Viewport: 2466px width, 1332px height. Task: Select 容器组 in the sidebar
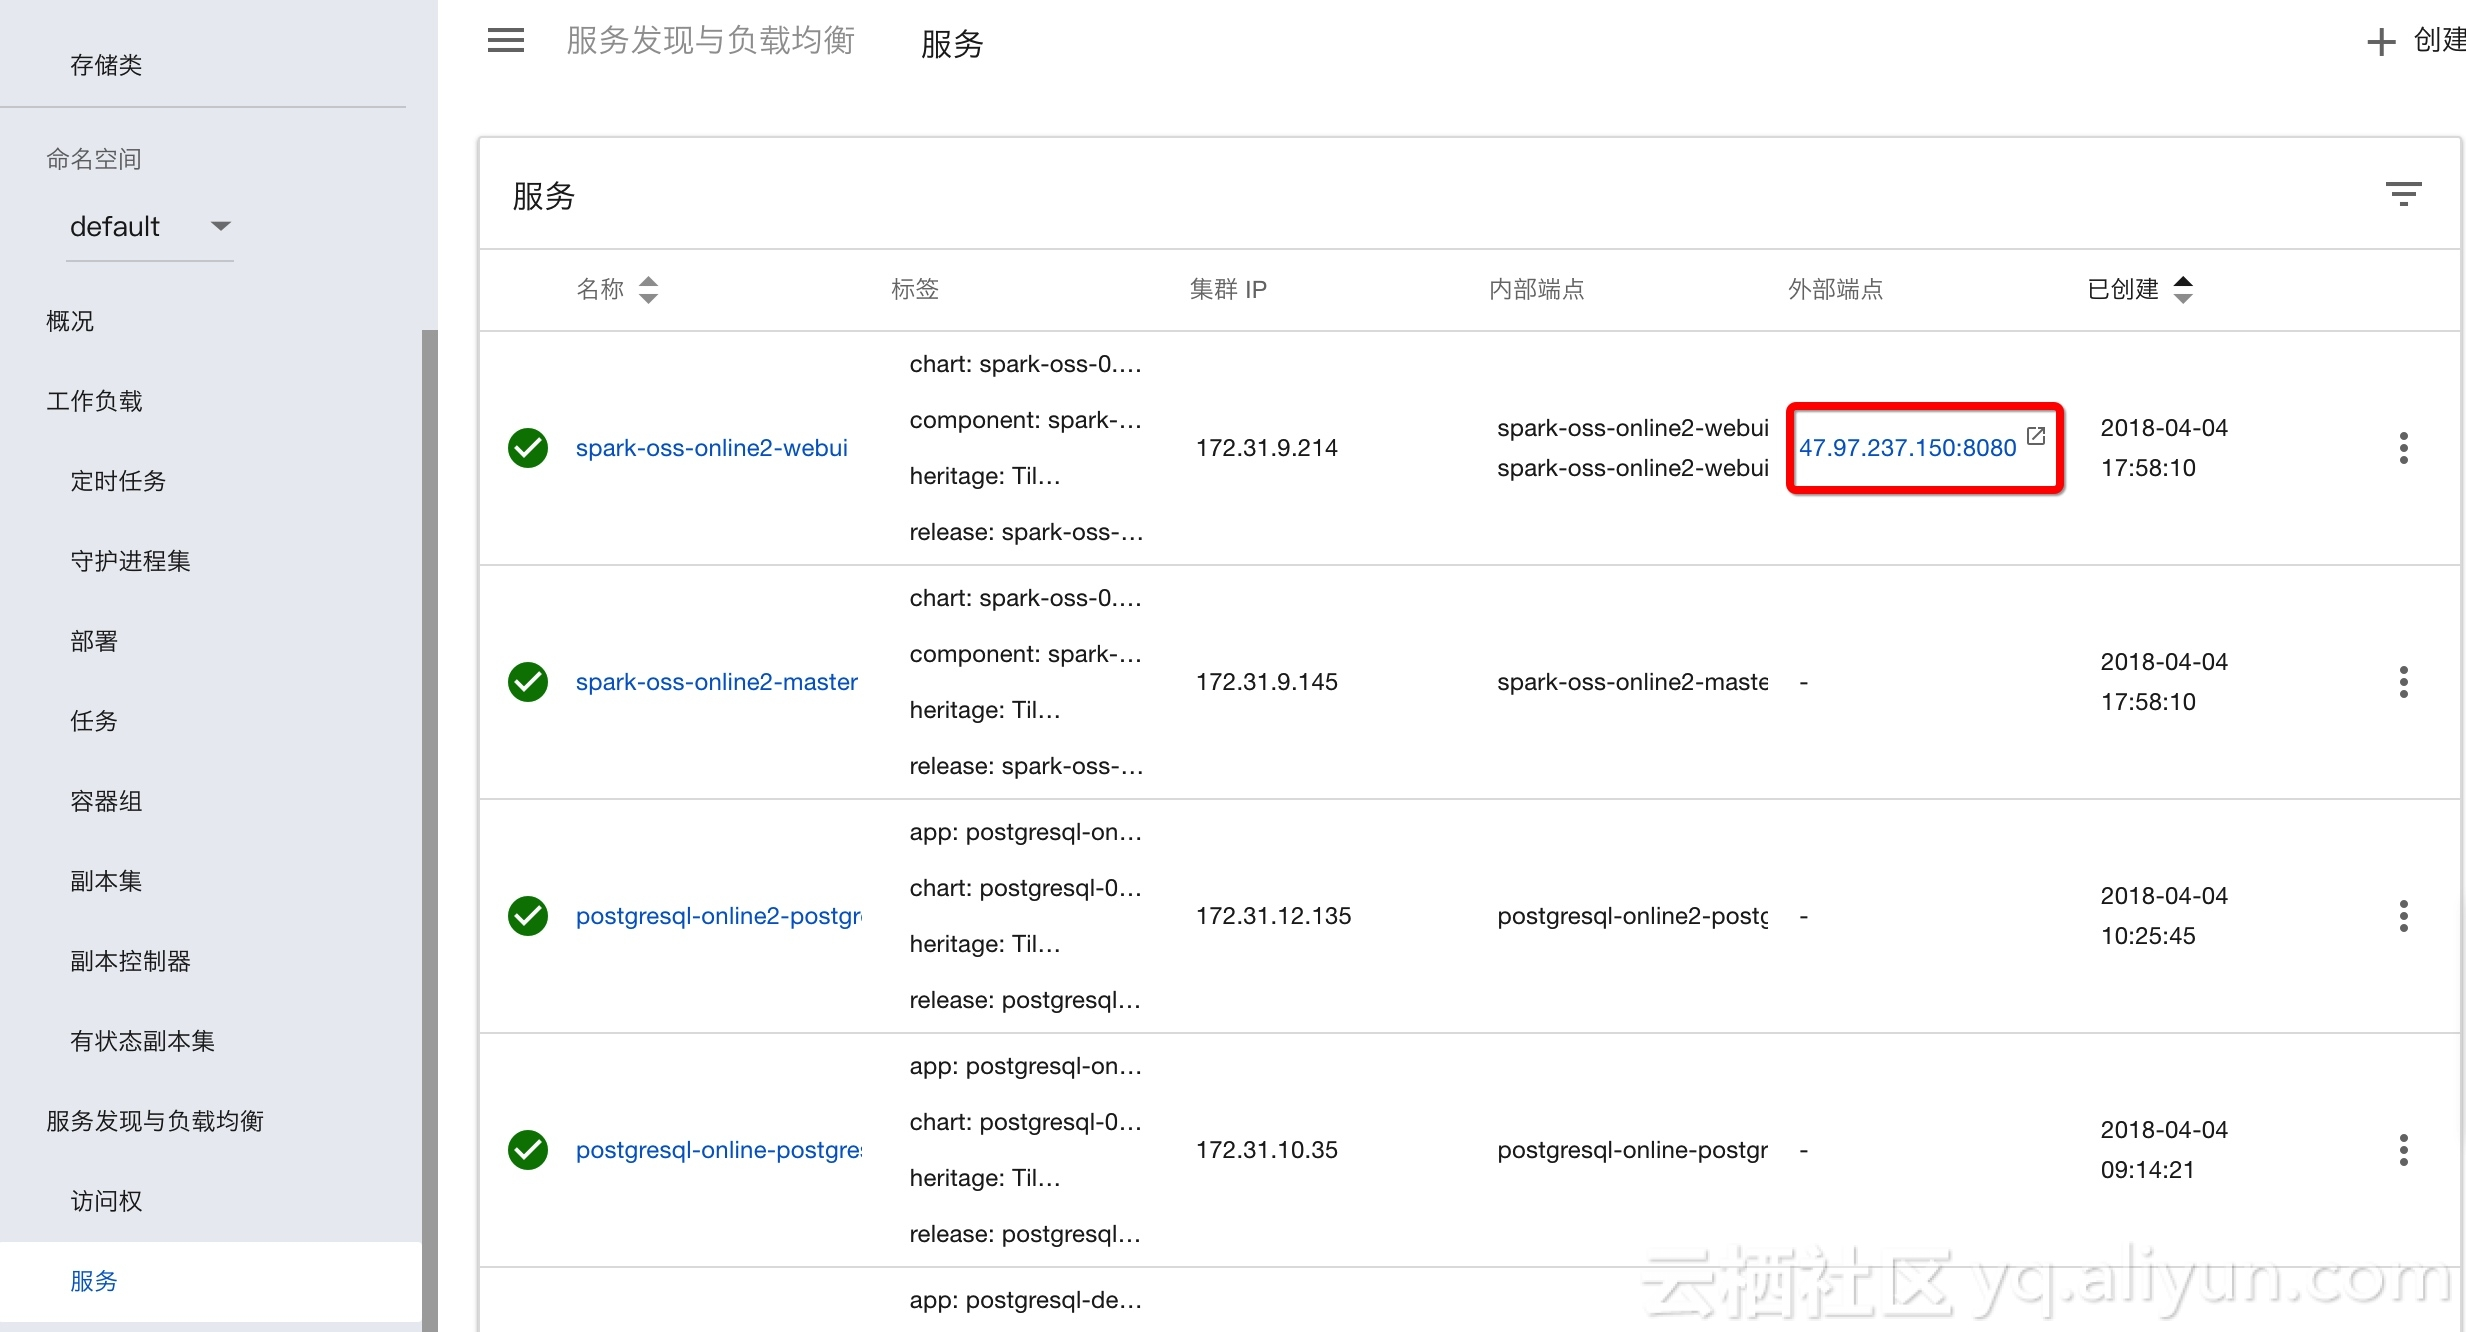[x=106, y=801]
